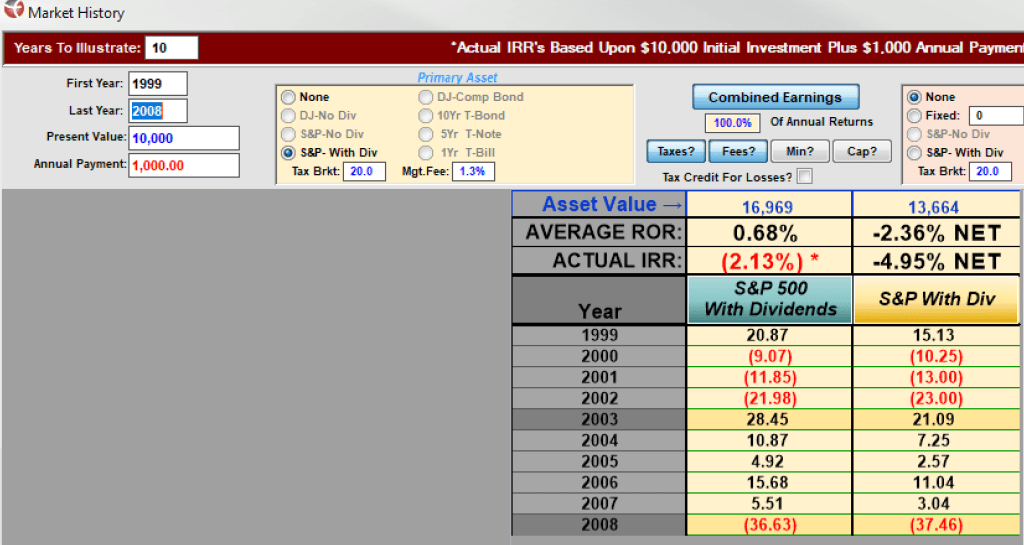Click the (37.46) net return cell

coord(936,525)
